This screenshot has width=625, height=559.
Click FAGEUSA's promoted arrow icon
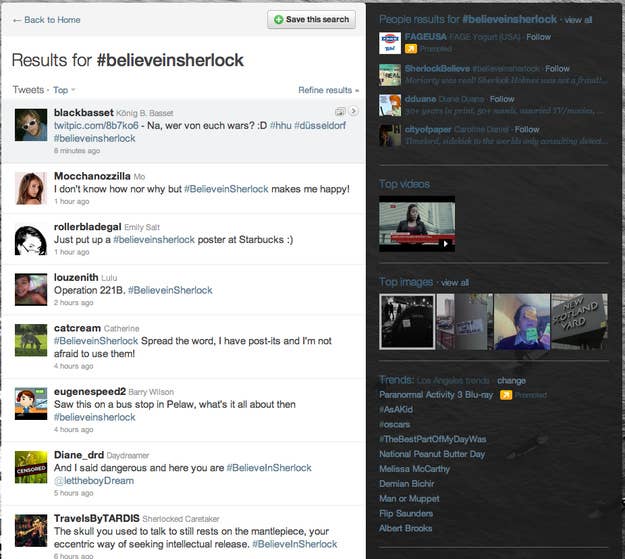click(411, 49)
